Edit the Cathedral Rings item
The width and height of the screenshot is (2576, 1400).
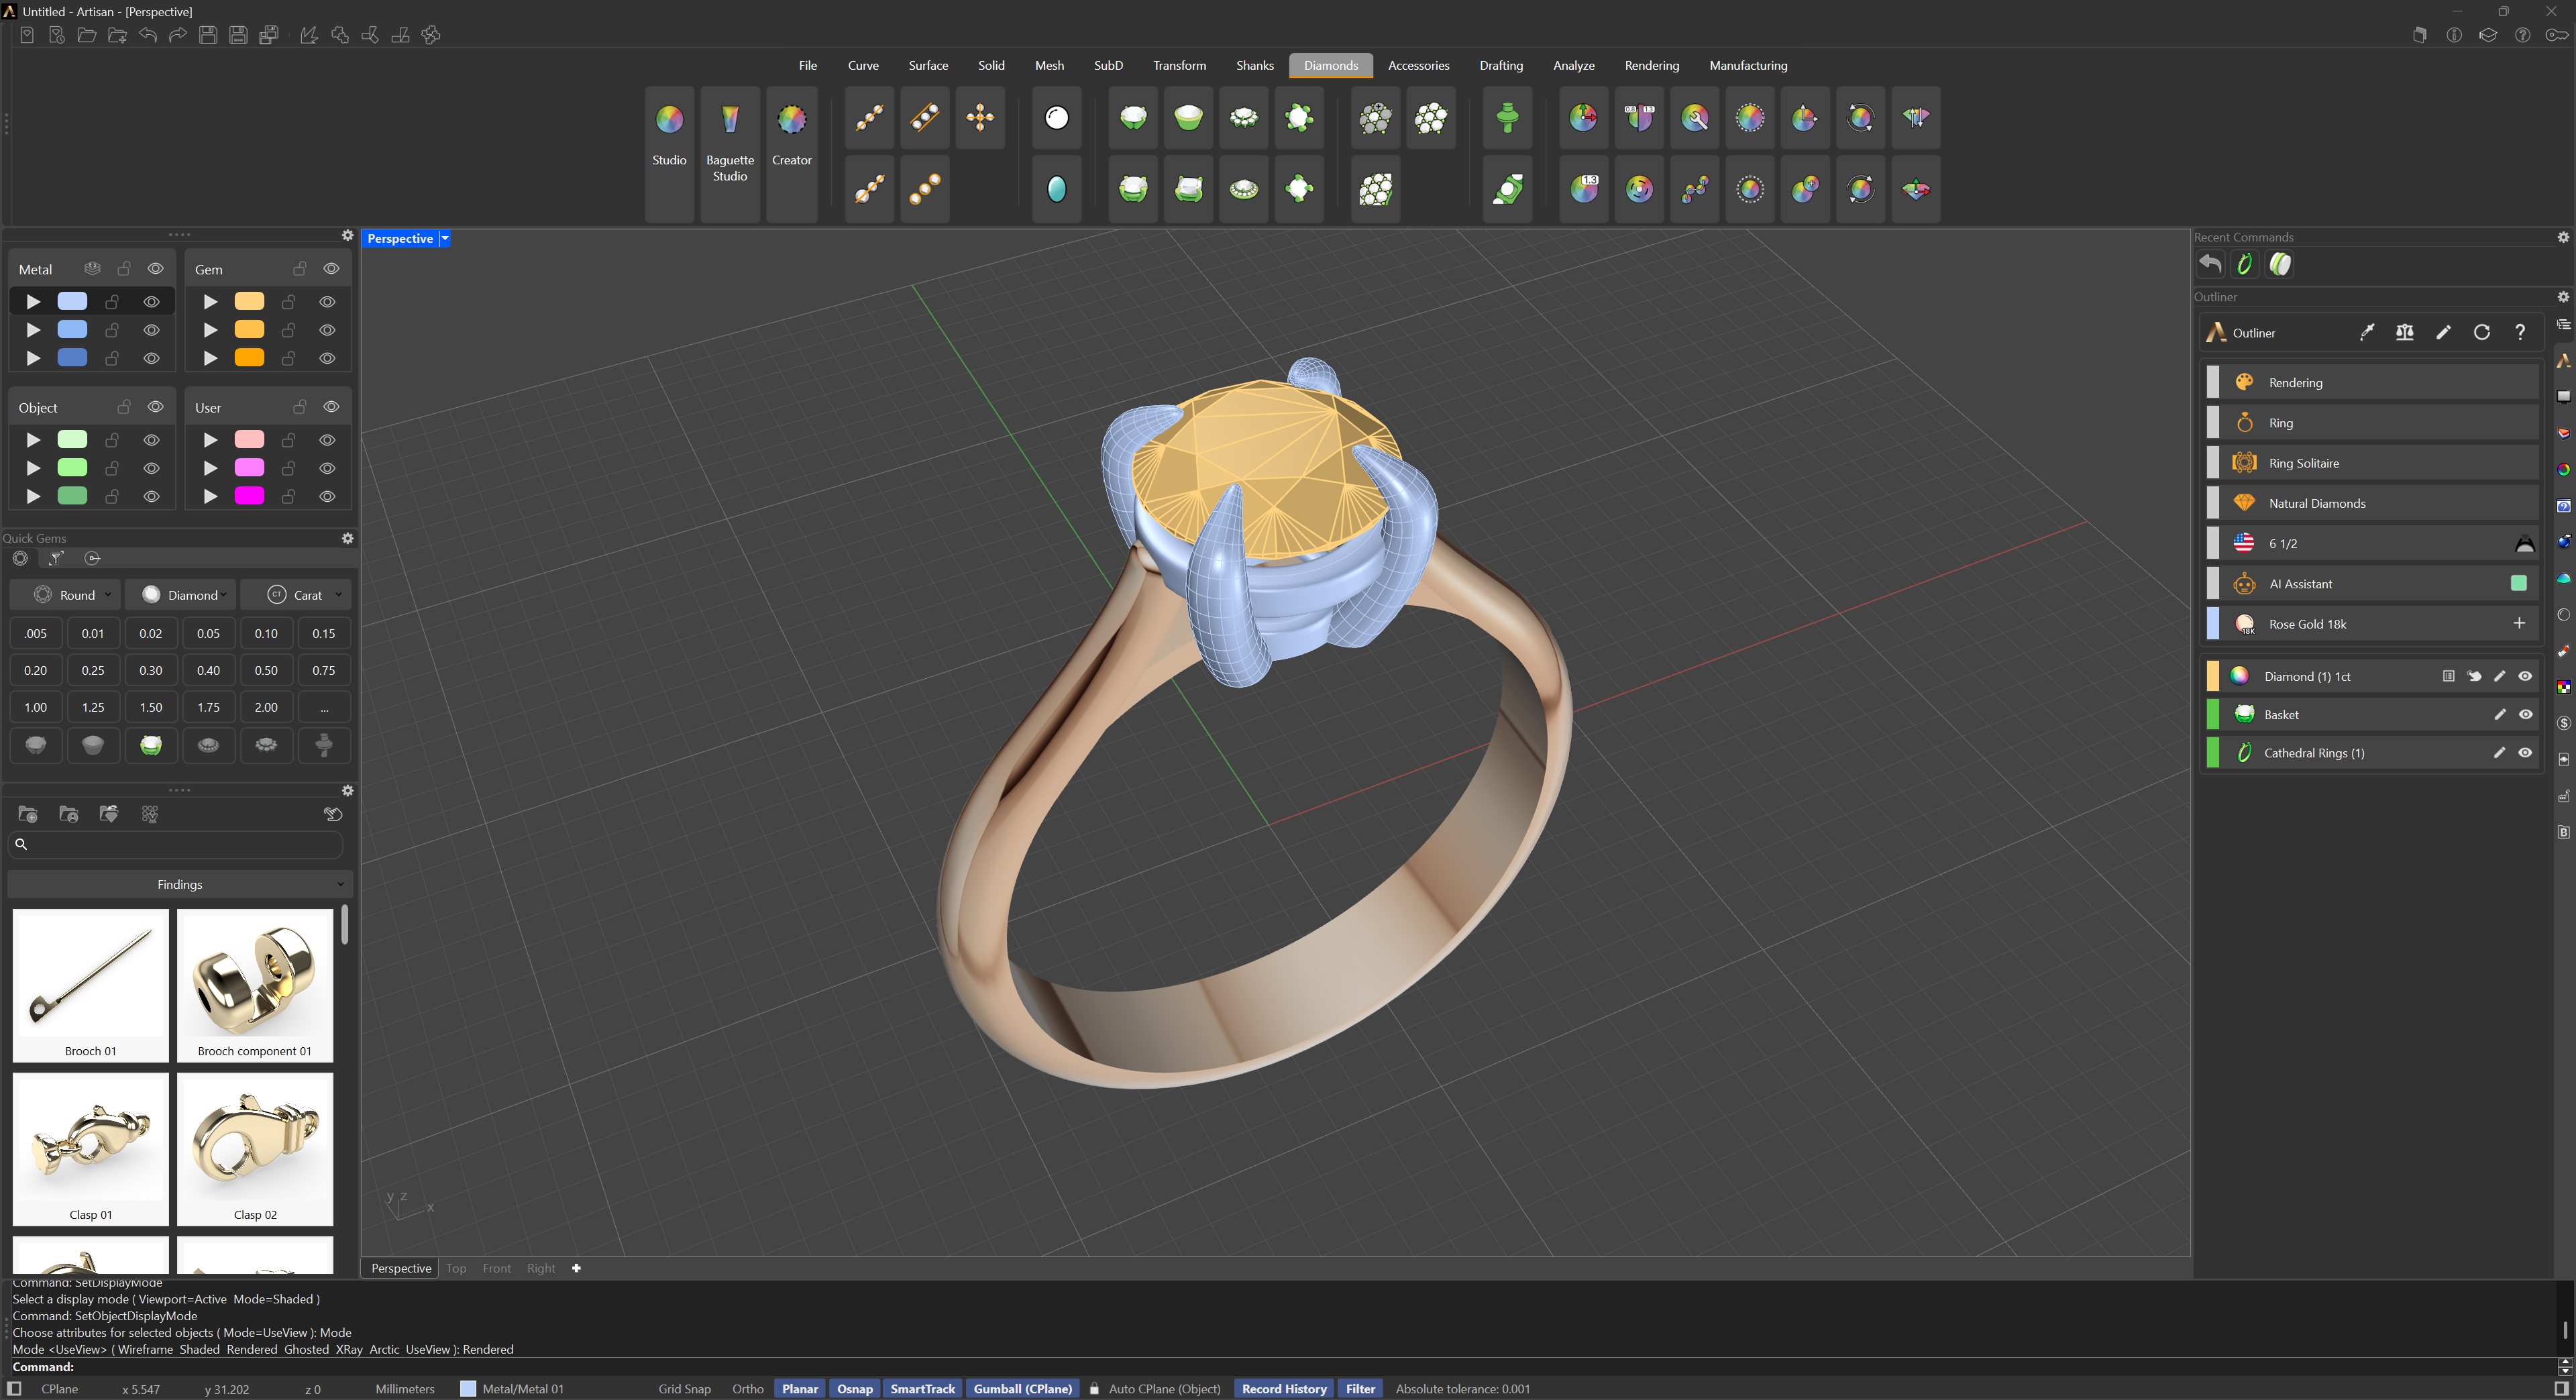[2499, 753]
